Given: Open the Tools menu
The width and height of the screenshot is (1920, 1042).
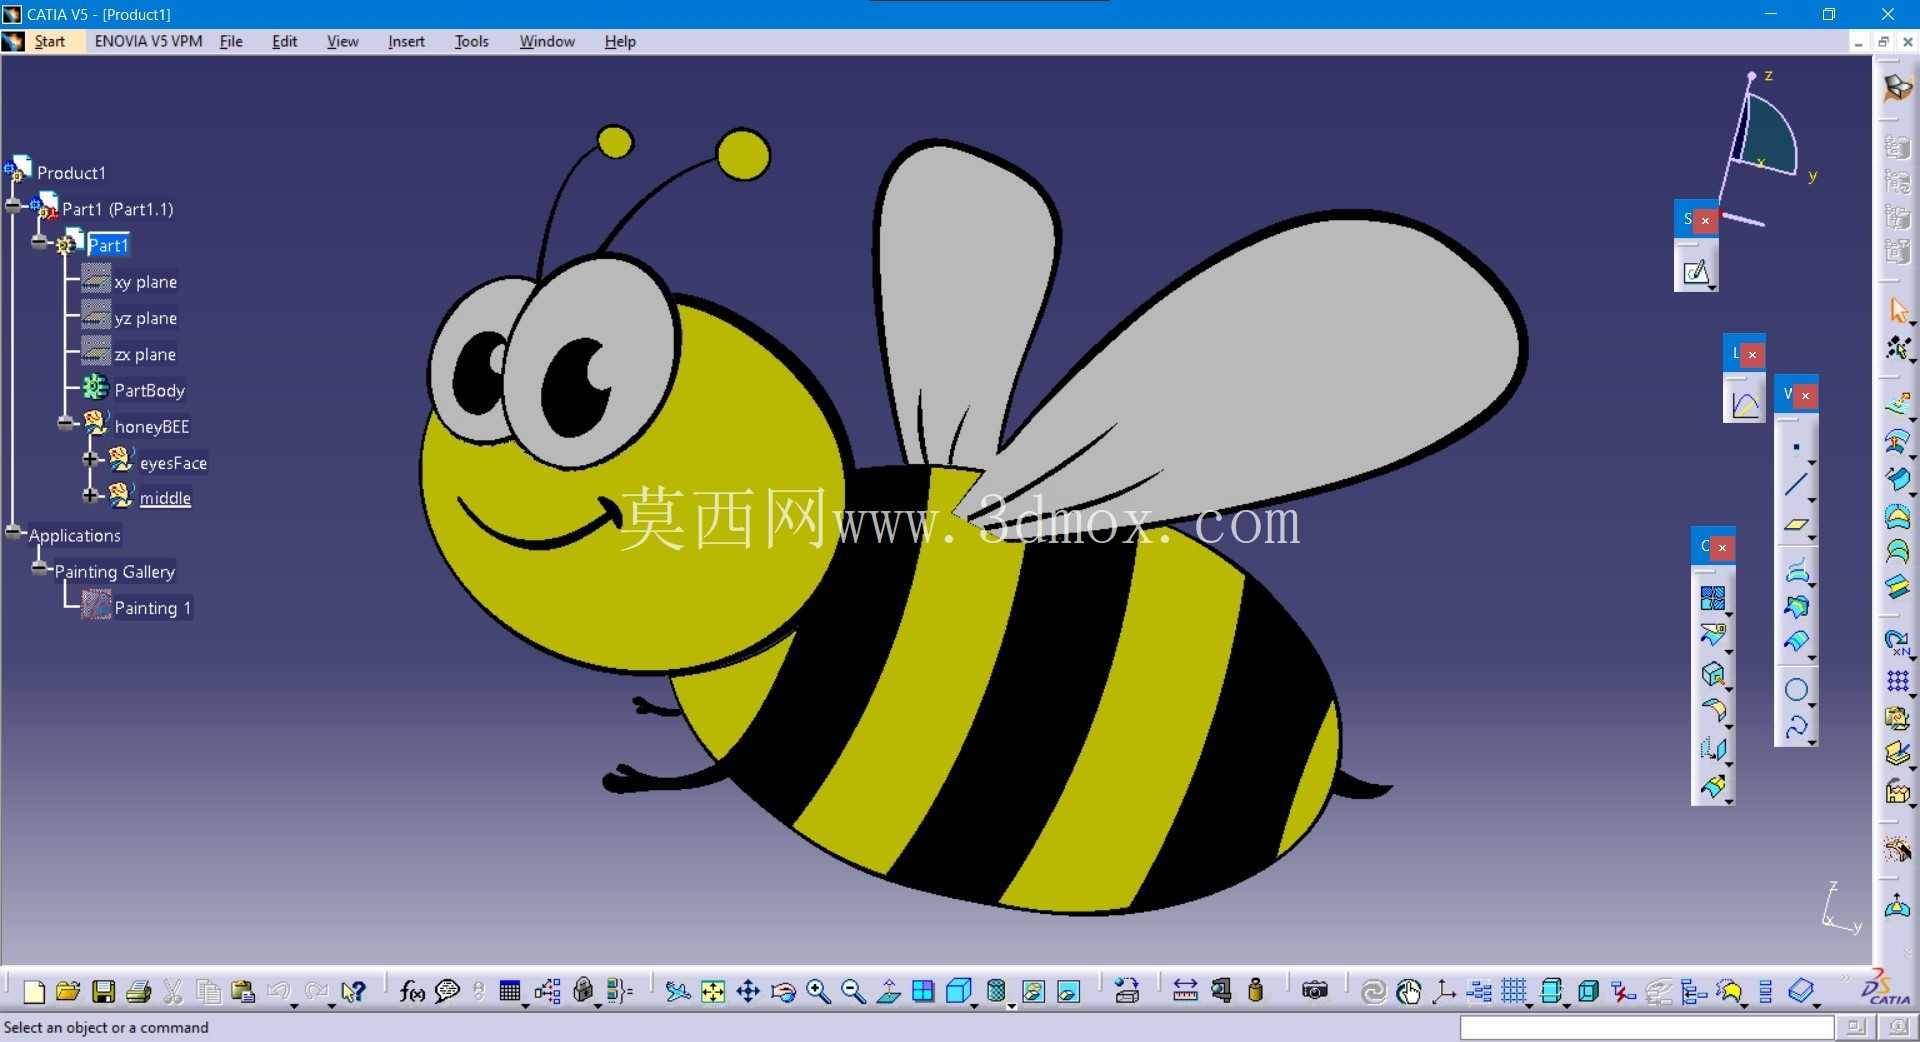Looking at the screenshot, I should 471,41.
